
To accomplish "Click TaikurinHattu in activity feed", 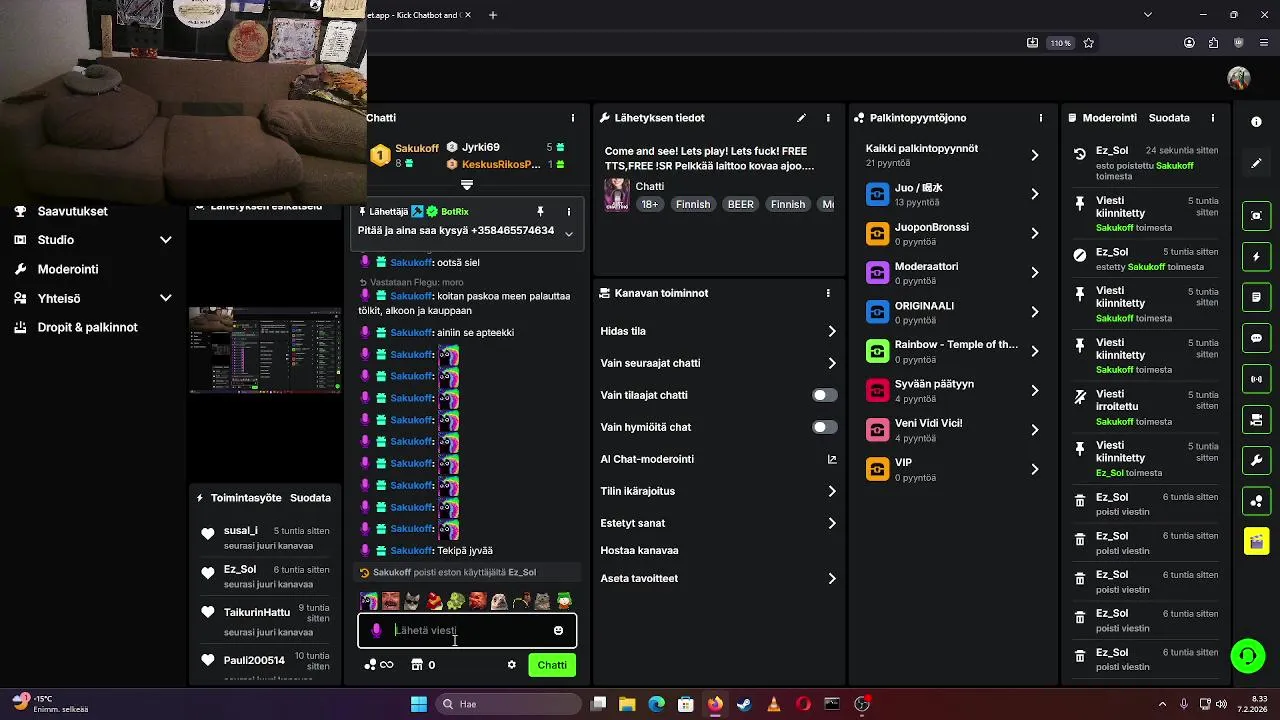I will pos(257,612).
